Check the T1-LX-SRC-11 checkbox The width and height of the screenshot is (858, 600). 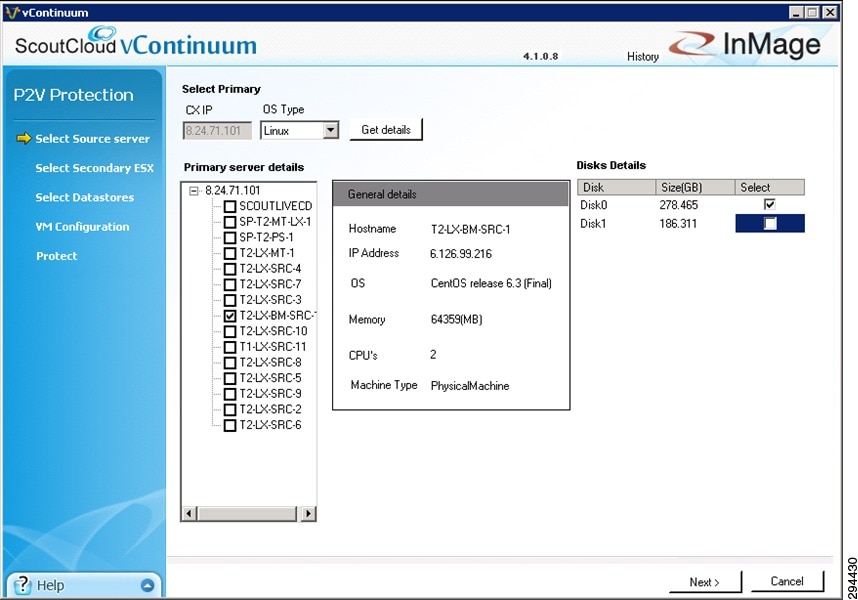click(230, 347)
